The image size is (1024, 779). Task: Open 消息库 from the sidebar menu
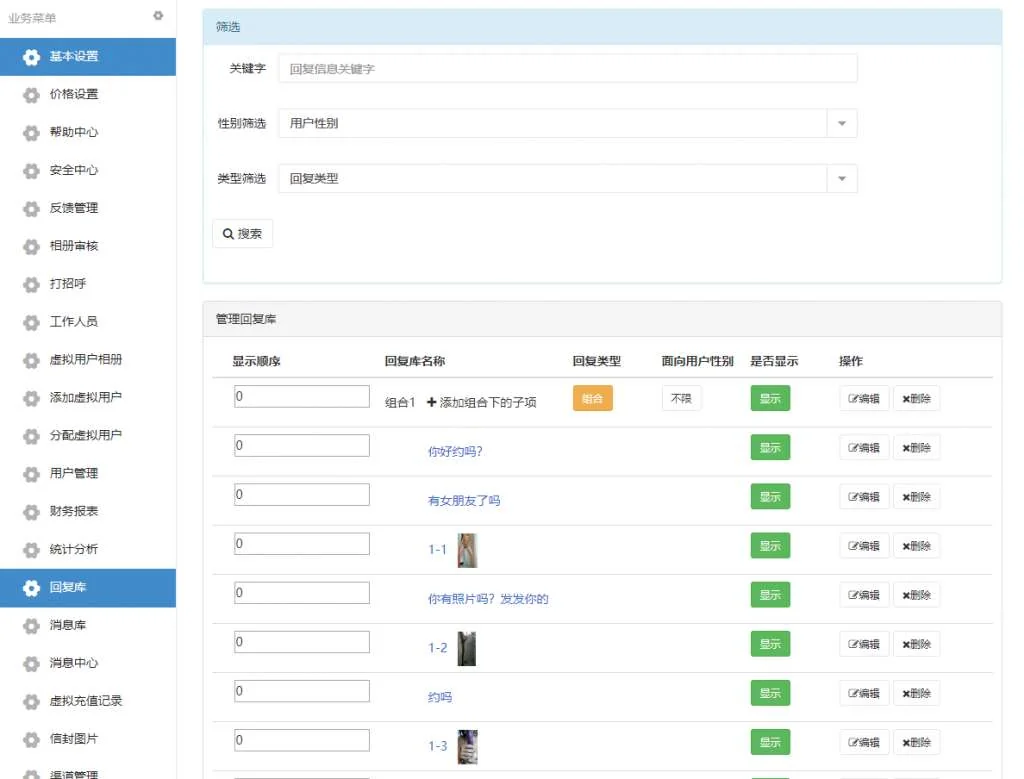[x=68, y=625]
